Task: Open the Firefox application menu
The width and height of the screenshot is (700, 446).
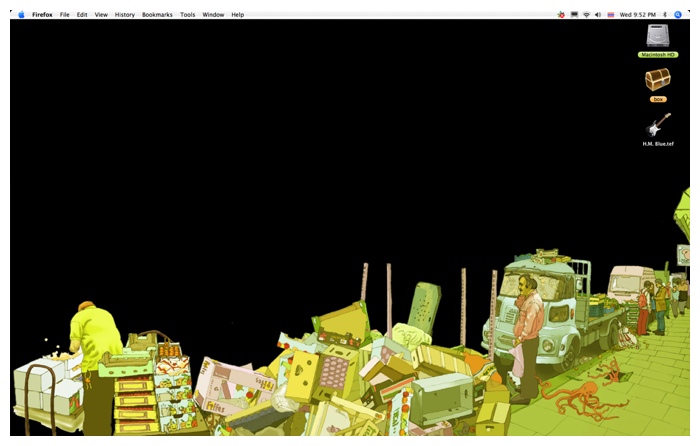Action: pos(42,15)
